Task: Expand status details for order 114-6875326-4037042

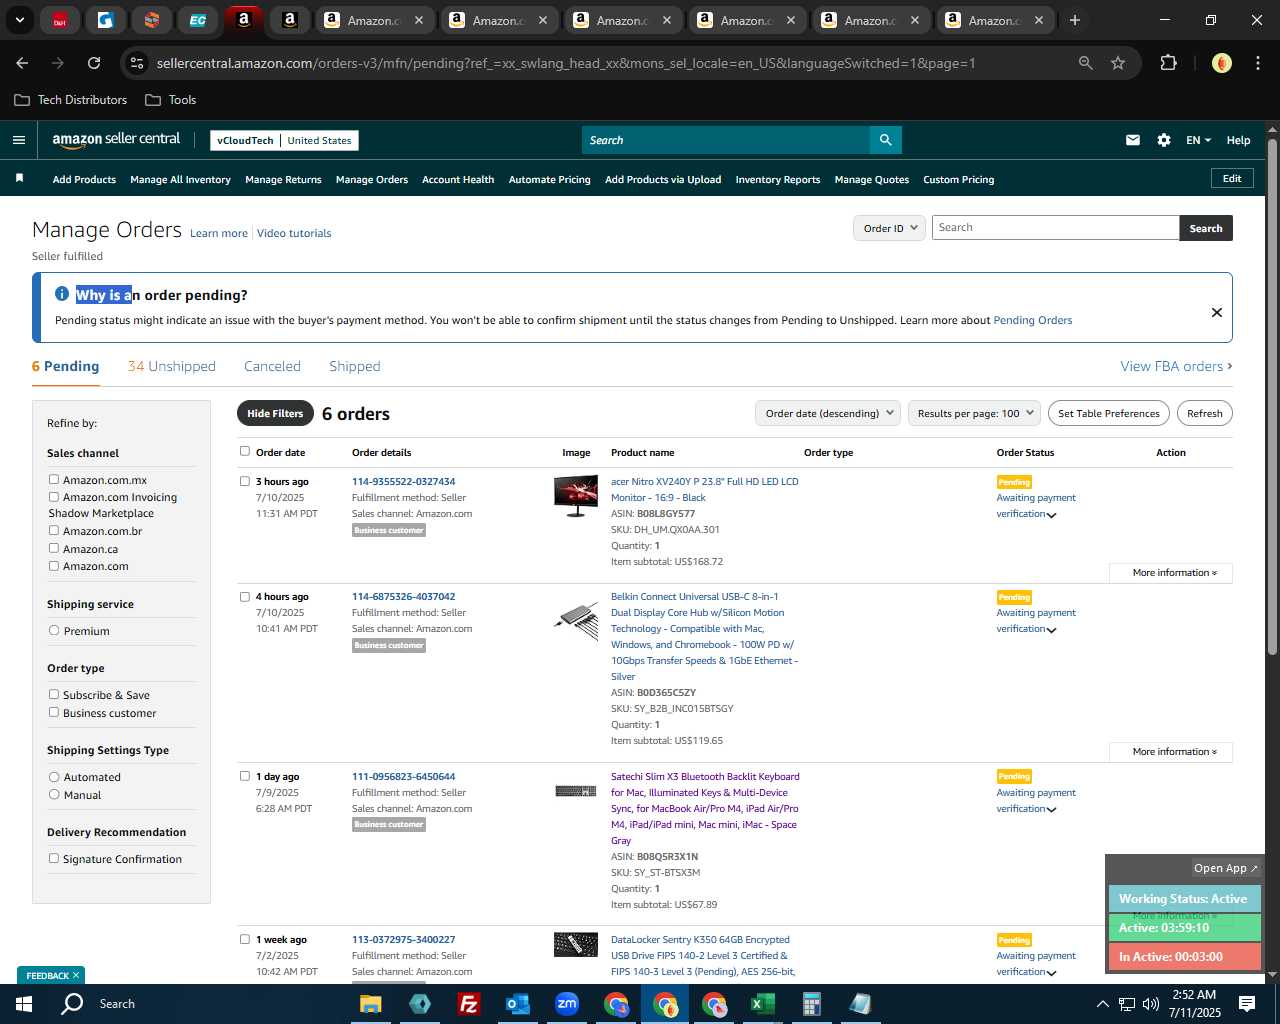Action: (1051, 630)
